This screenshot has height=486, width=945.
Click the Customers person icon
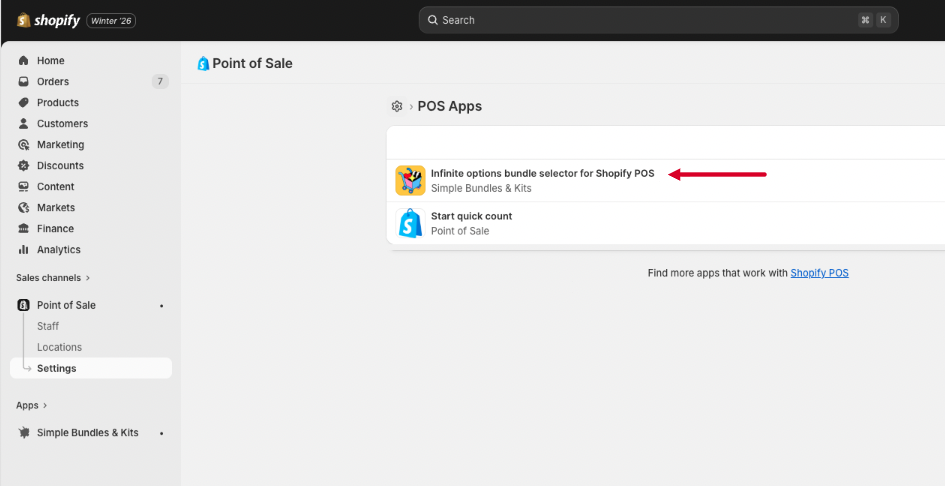click(x=24, y=124)
